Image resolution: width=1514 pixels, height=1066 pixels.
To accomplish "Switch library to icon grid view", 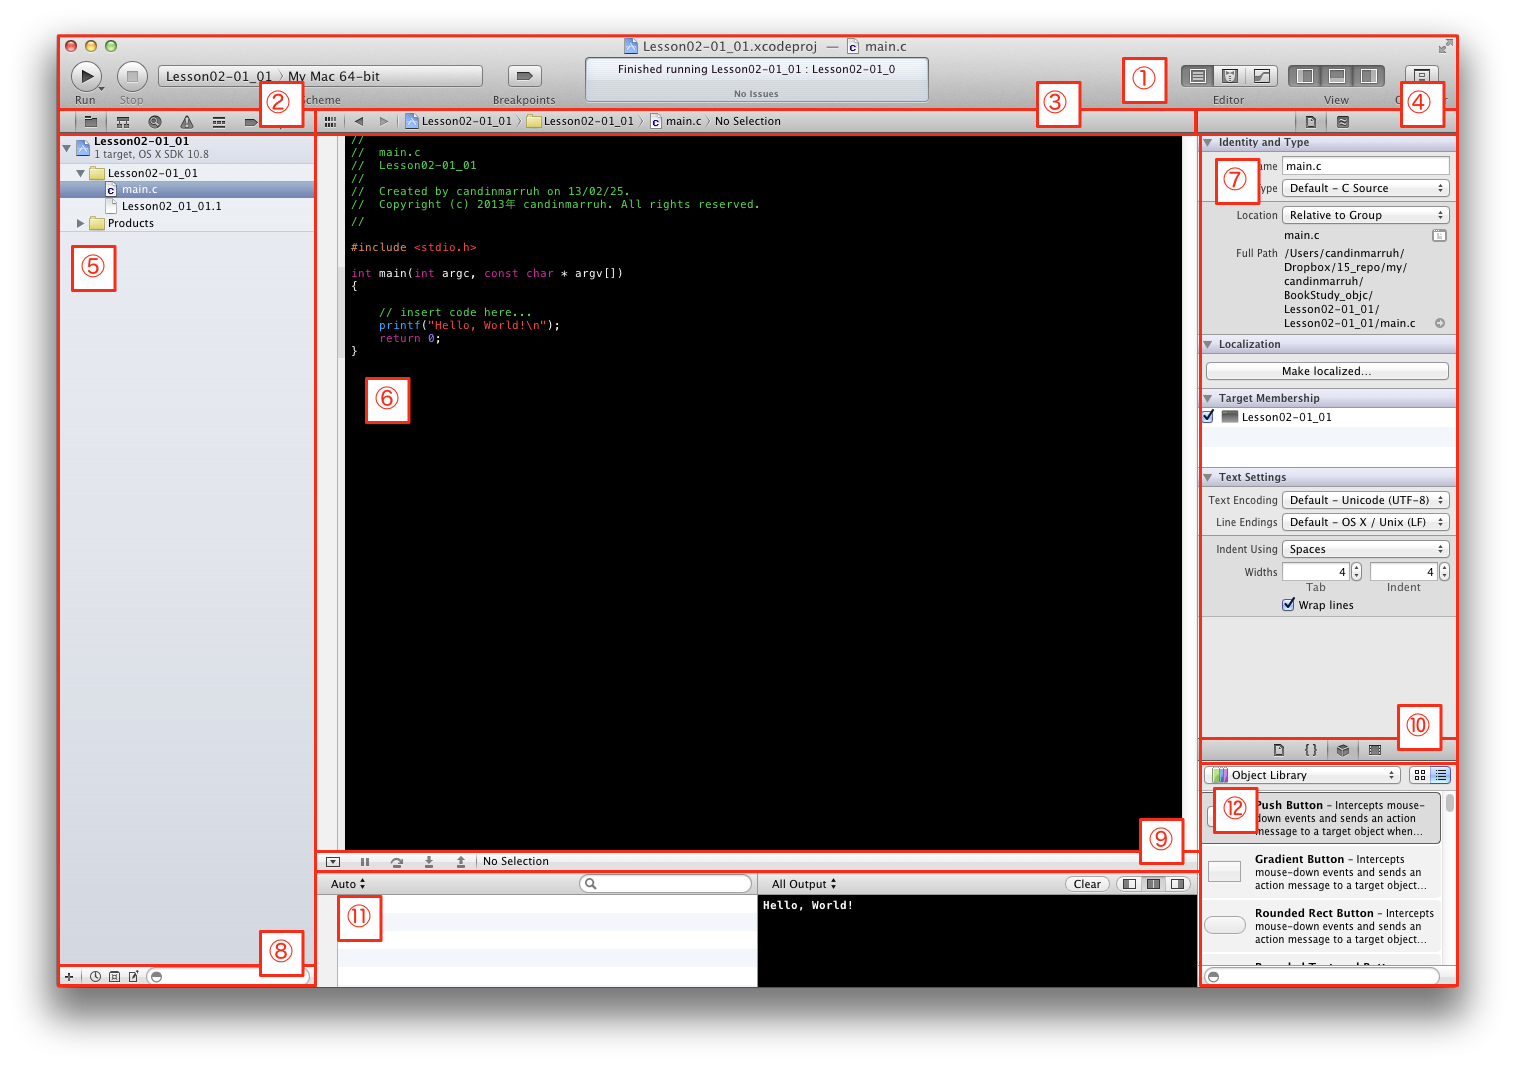I will [1420, 775].
